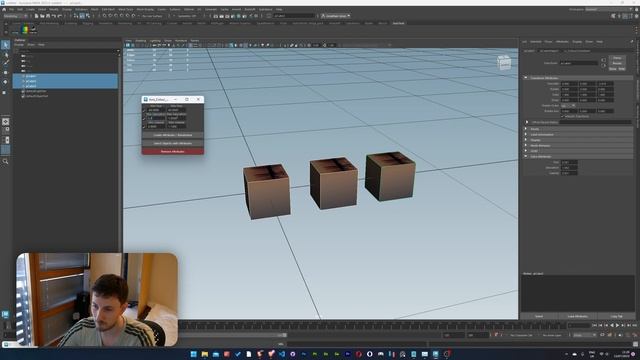Screen dimensions: 640x360
Task: Open the Create menu
Action: tap(30, 9)
